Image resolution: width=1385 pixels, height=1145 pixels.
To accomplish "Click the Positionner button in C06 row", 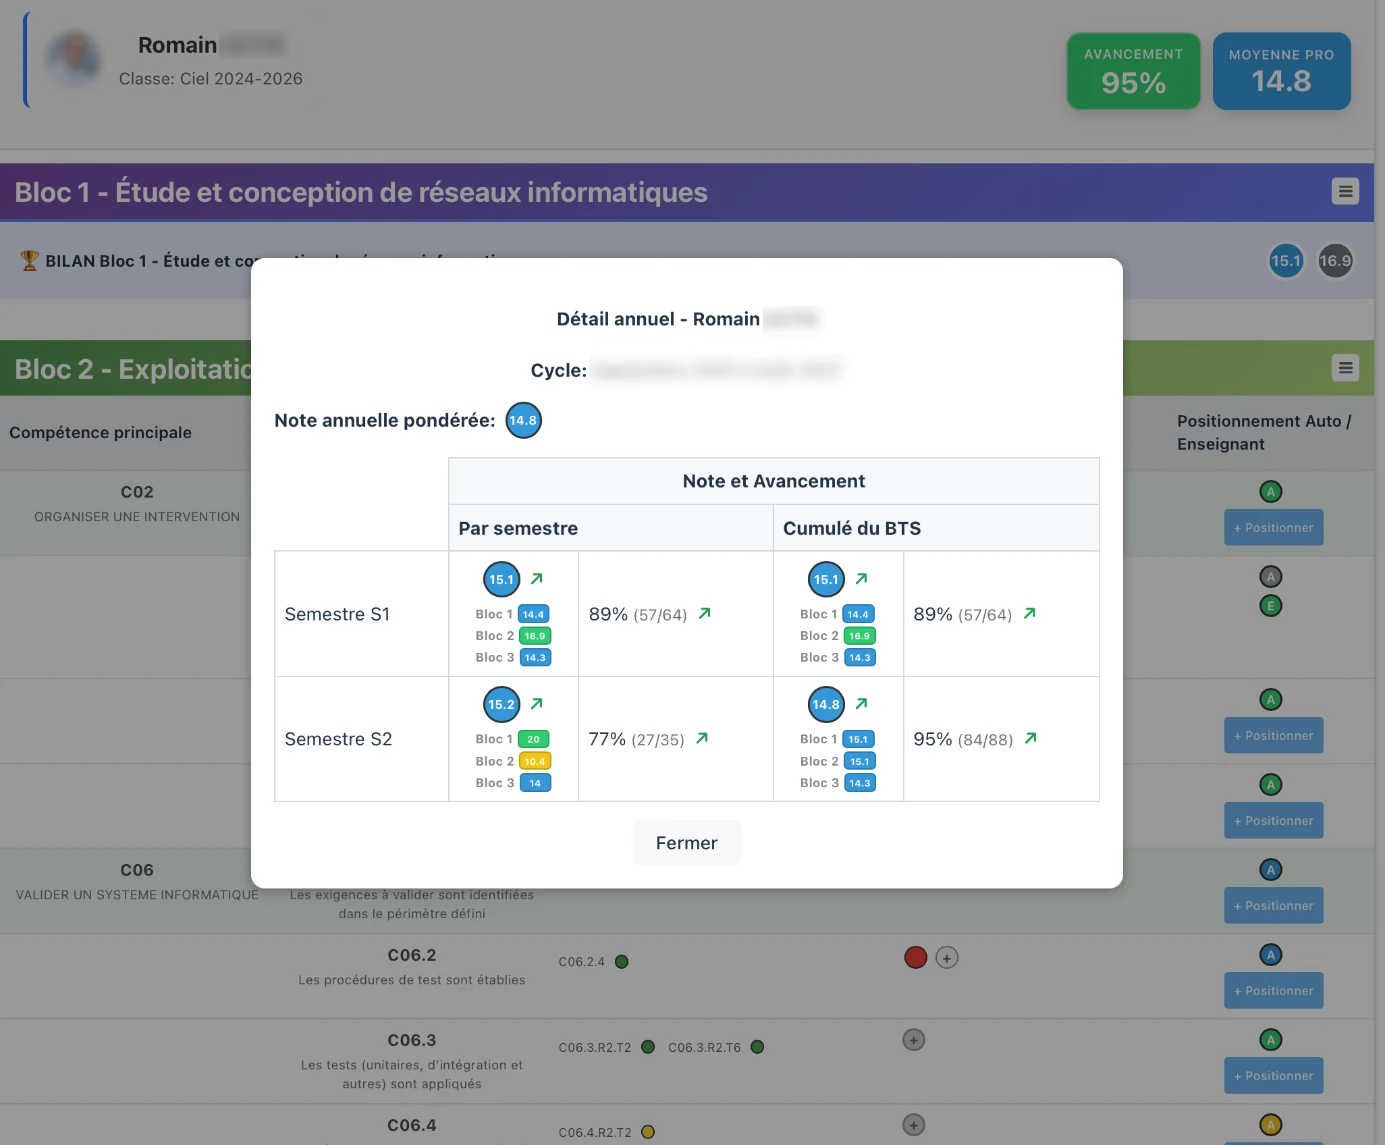I will pyautogui.click(x=1273, y=905).
